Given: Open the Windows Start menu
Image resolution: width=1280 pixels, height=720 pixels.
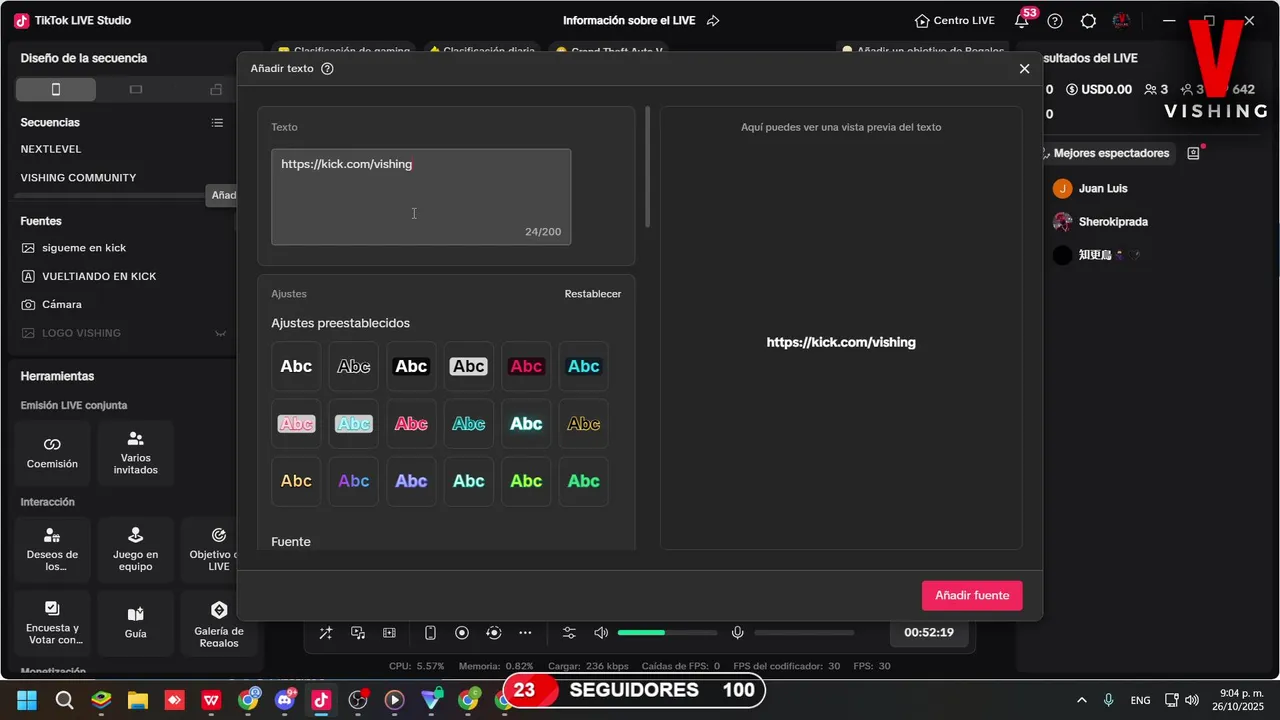Looking at the screenshot, I should [26, 700].
